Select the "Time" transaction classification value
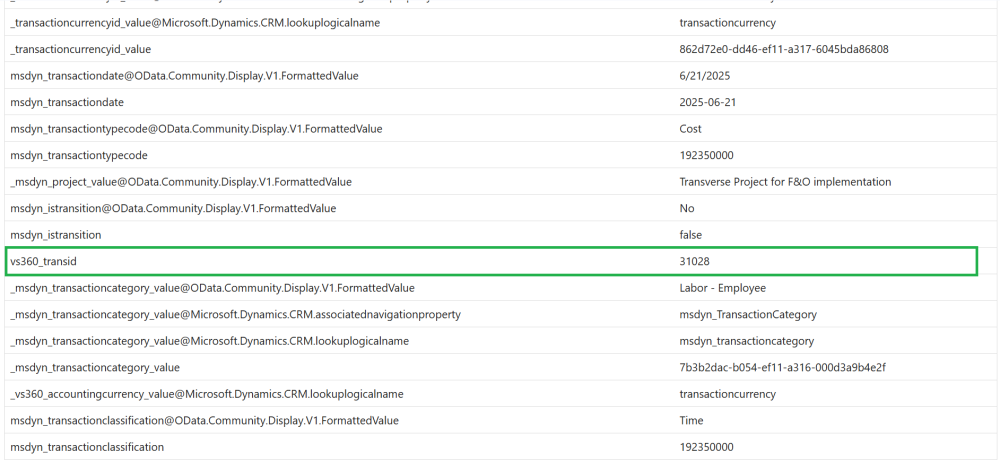The width and height of the screenshot is (1000, 462). pyautogui.click(x=691, y=421)
